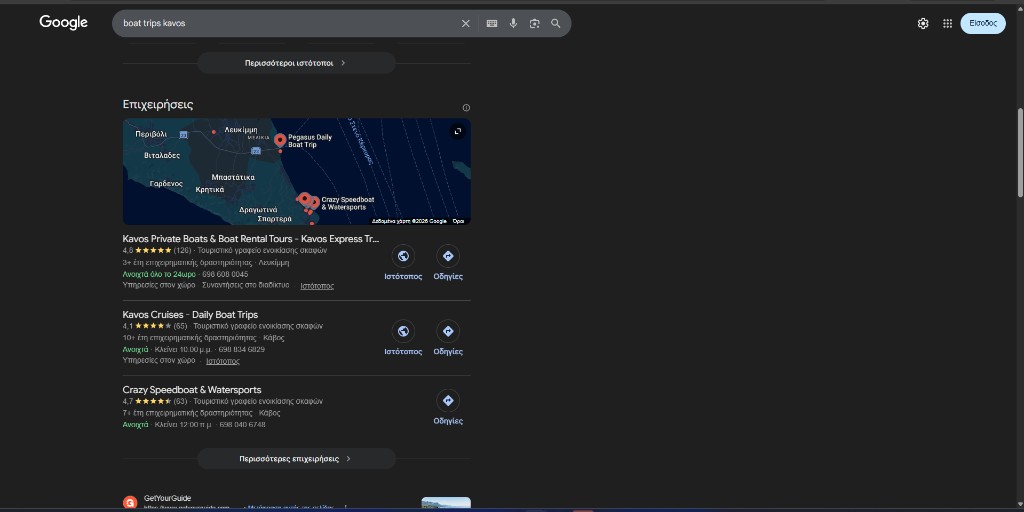The height and width of the screenshot is (512, 1024).
Task: Open search by image camera icon
Action: (x=534, y=24)
